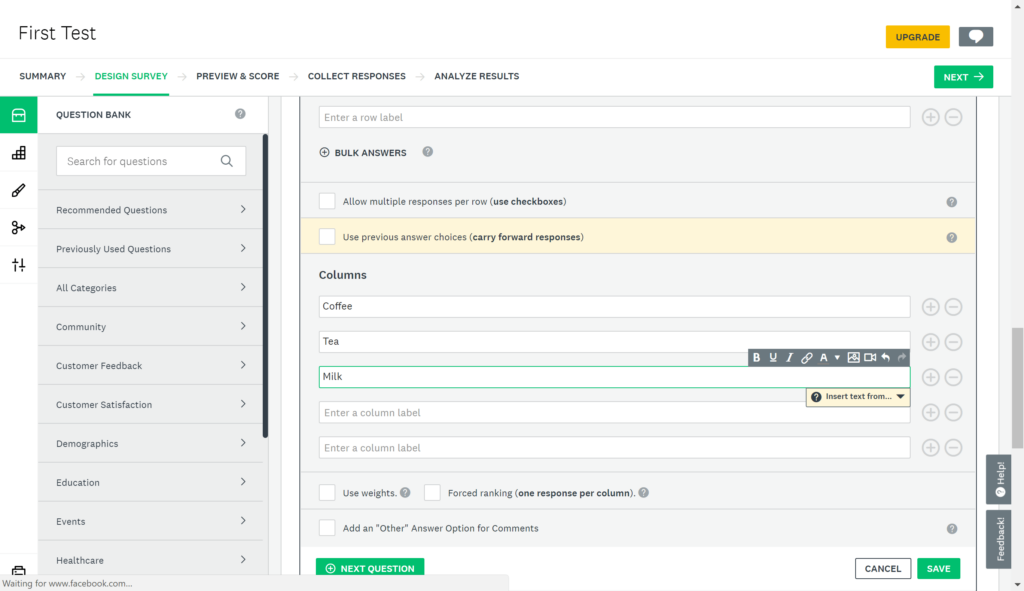
Task: Undo the last text edit
Action: click(886, 357)
